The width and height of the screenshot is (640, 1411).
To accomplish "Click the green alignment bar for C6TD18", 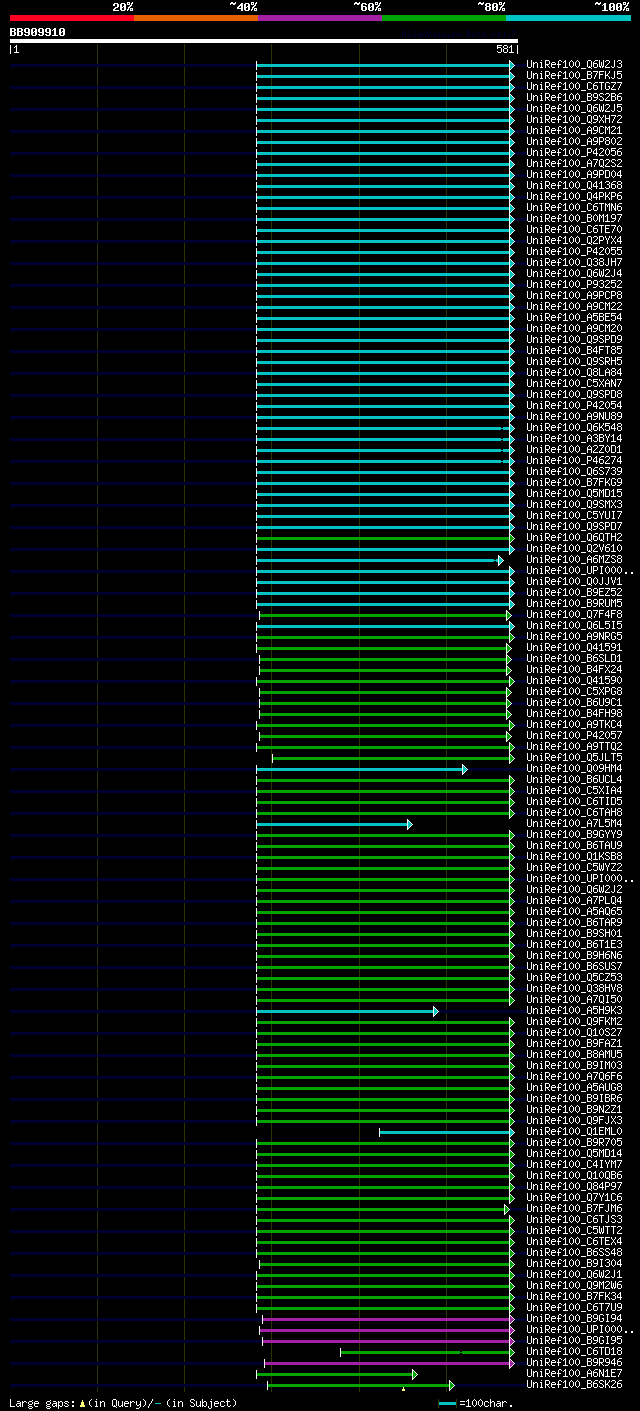I will [x=427, y=1352].
